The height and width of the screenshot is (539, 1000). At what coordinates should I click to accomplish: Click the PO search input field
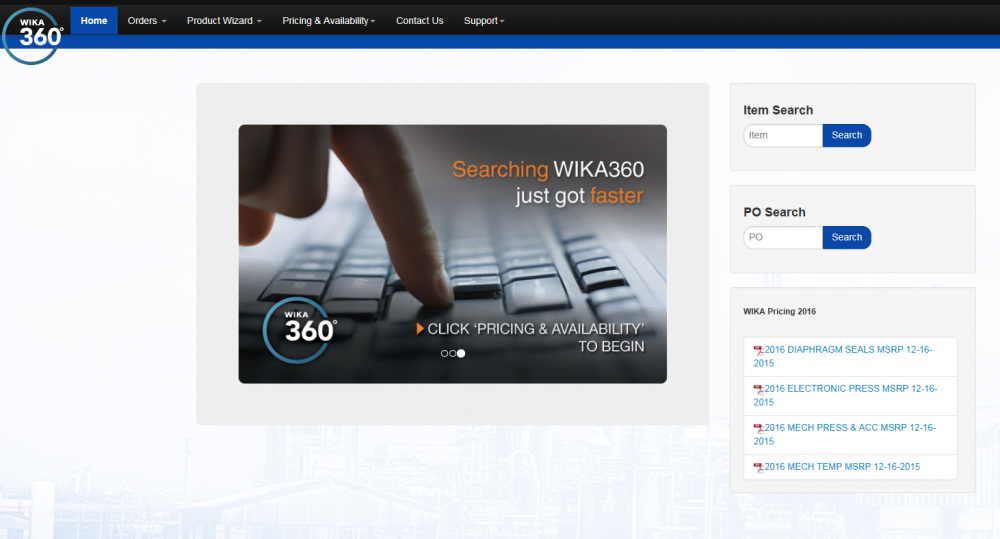[783, 237]
